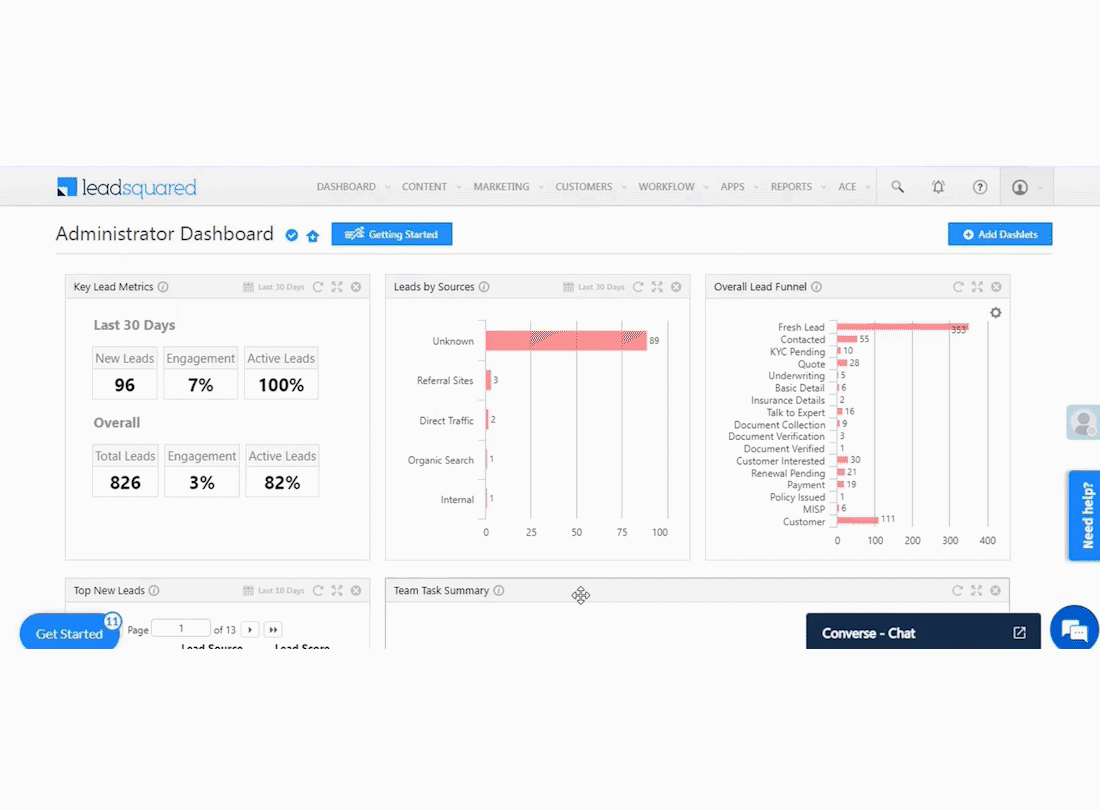
Task: Click the Unknown source bar in chart
Action: click(x=565, y=341)
